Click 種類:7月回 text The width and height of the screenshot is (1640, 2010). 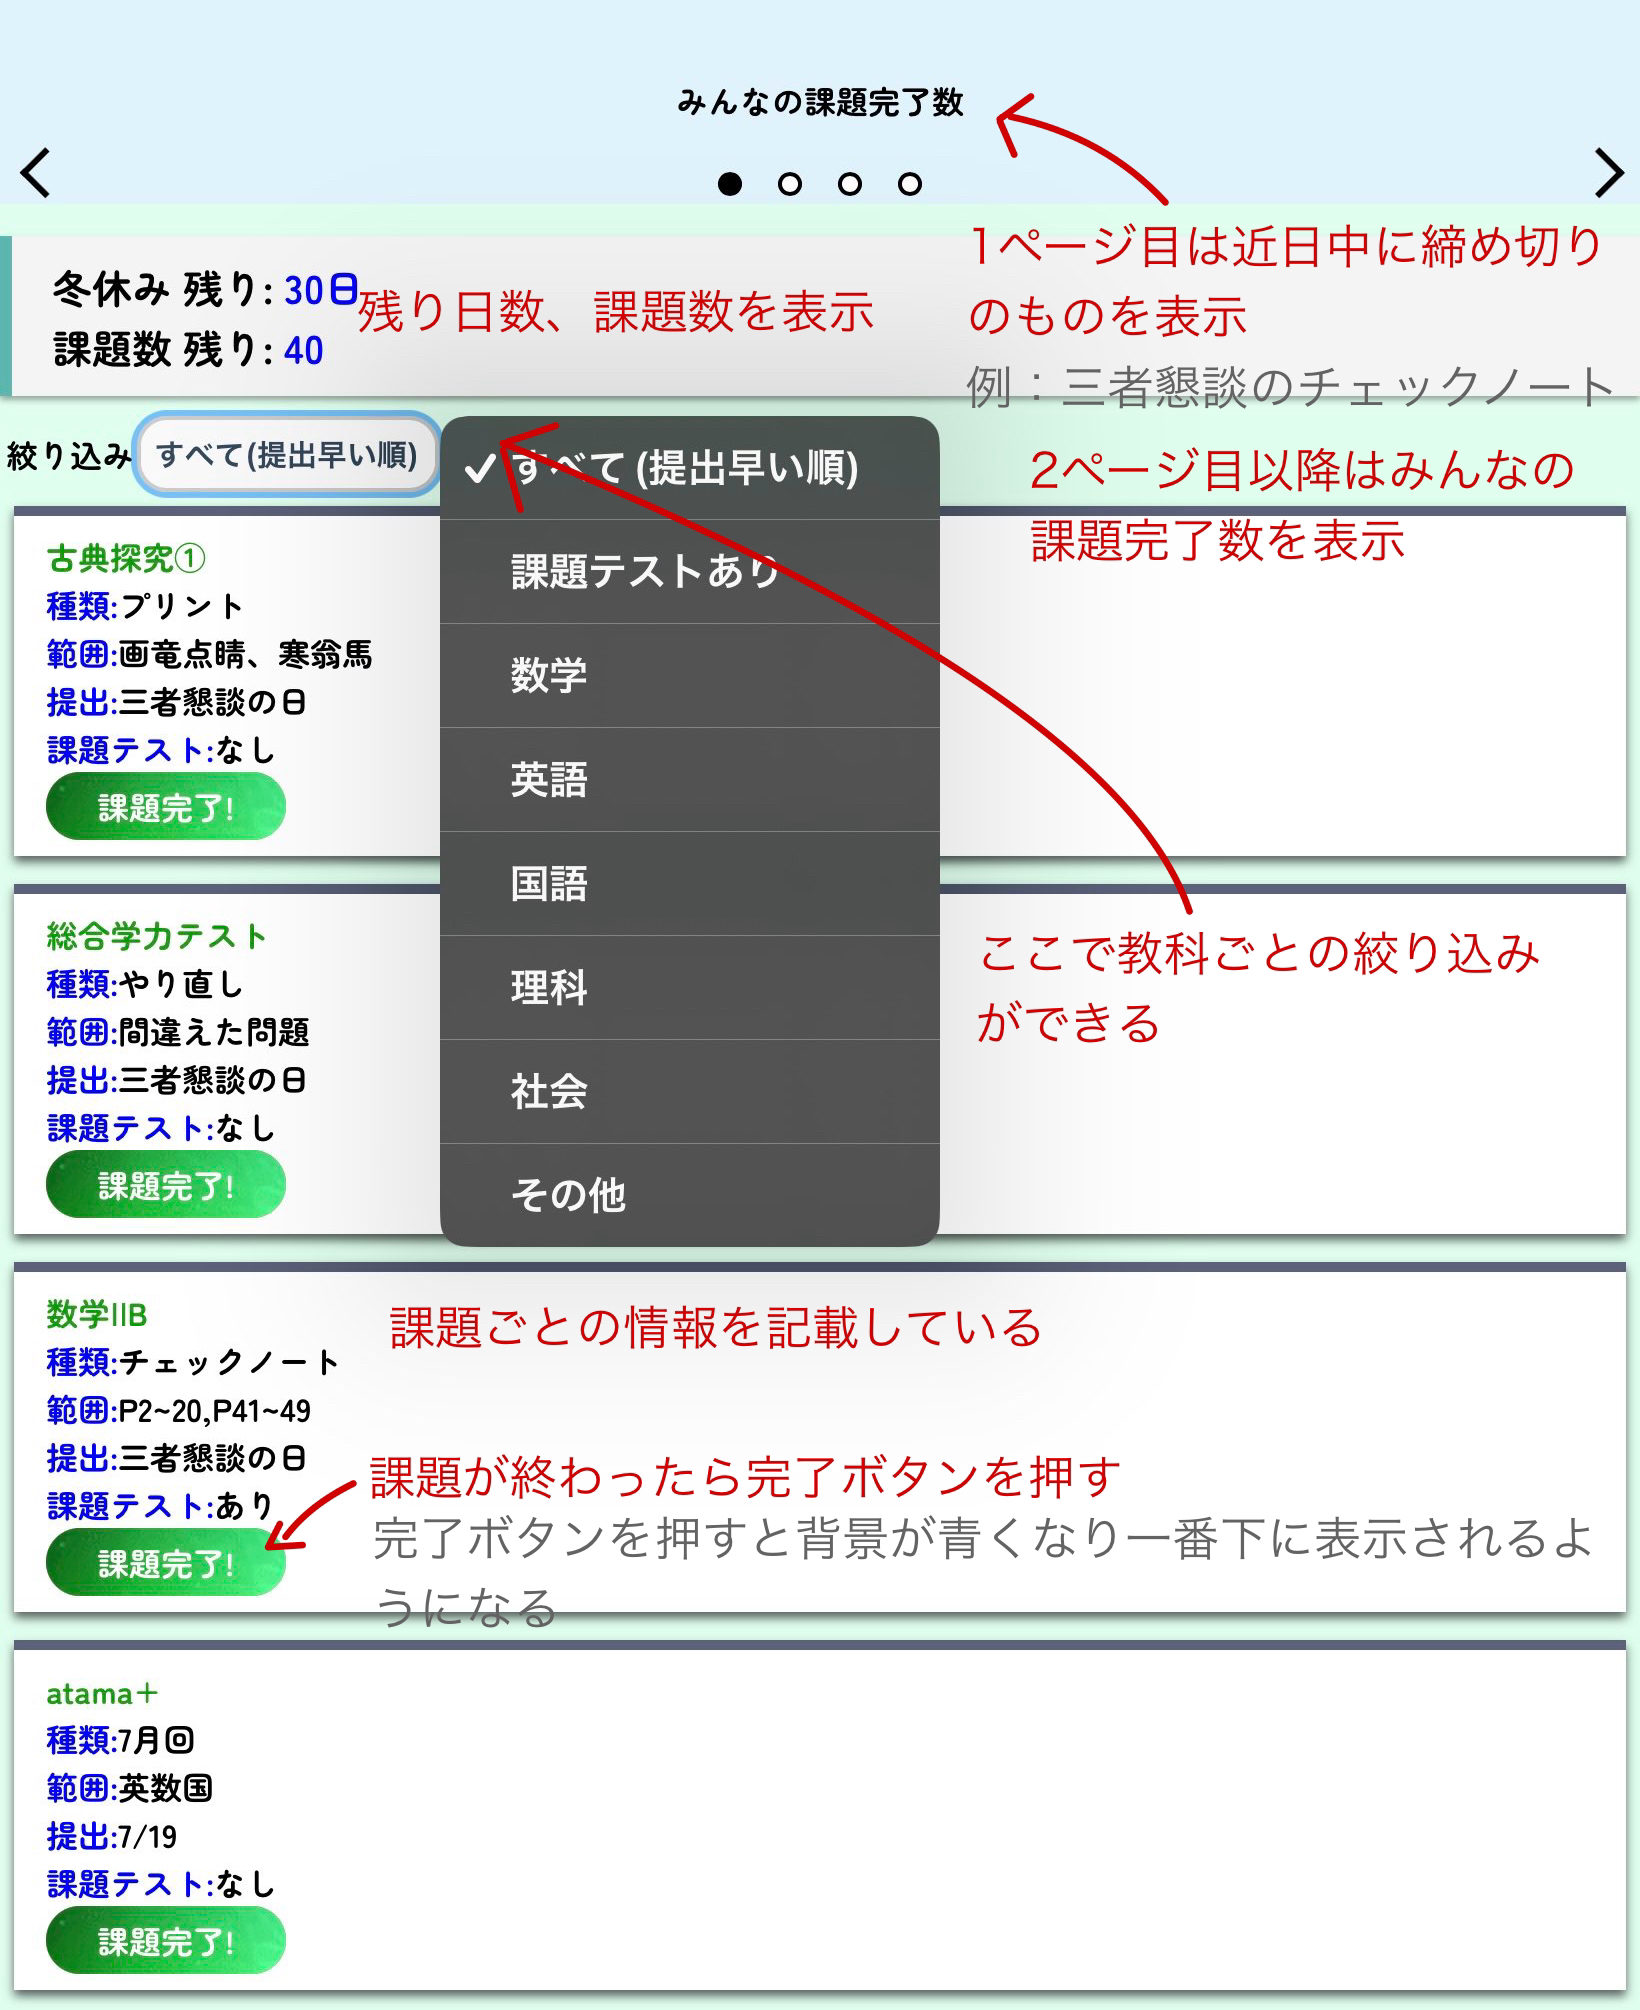pyautogui.click(x=121, y=1740)
